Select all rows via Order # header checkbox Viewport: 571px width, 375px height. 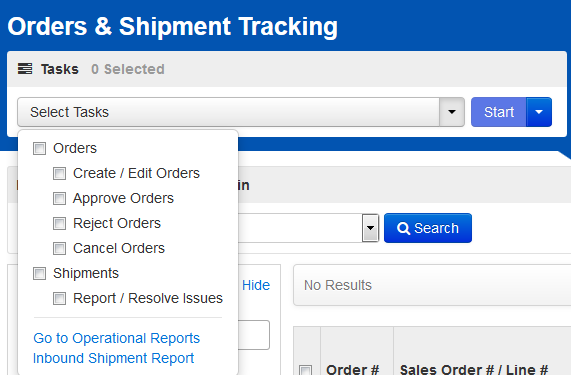click(x=306, y=370)
